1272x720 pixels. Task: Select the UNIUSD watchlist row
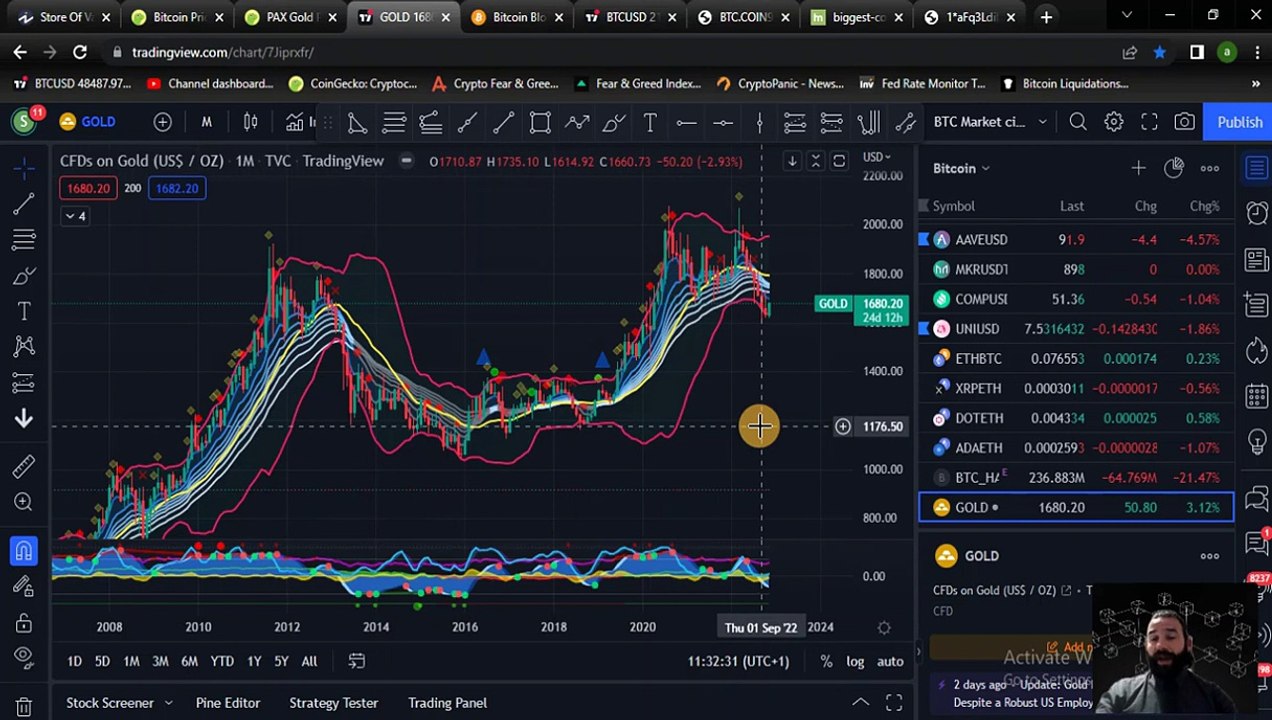point(1076,329)
